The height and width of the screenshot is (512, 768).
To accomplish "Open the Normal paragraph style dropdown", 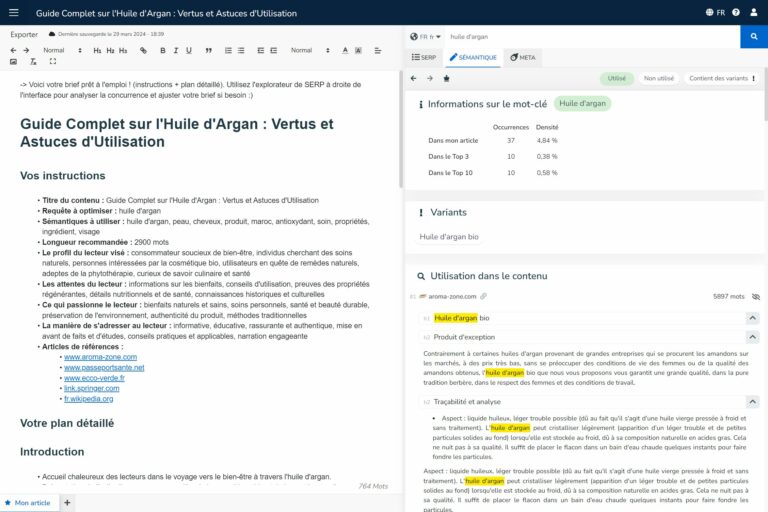I will pyautogui.click(x=60, y=50).
